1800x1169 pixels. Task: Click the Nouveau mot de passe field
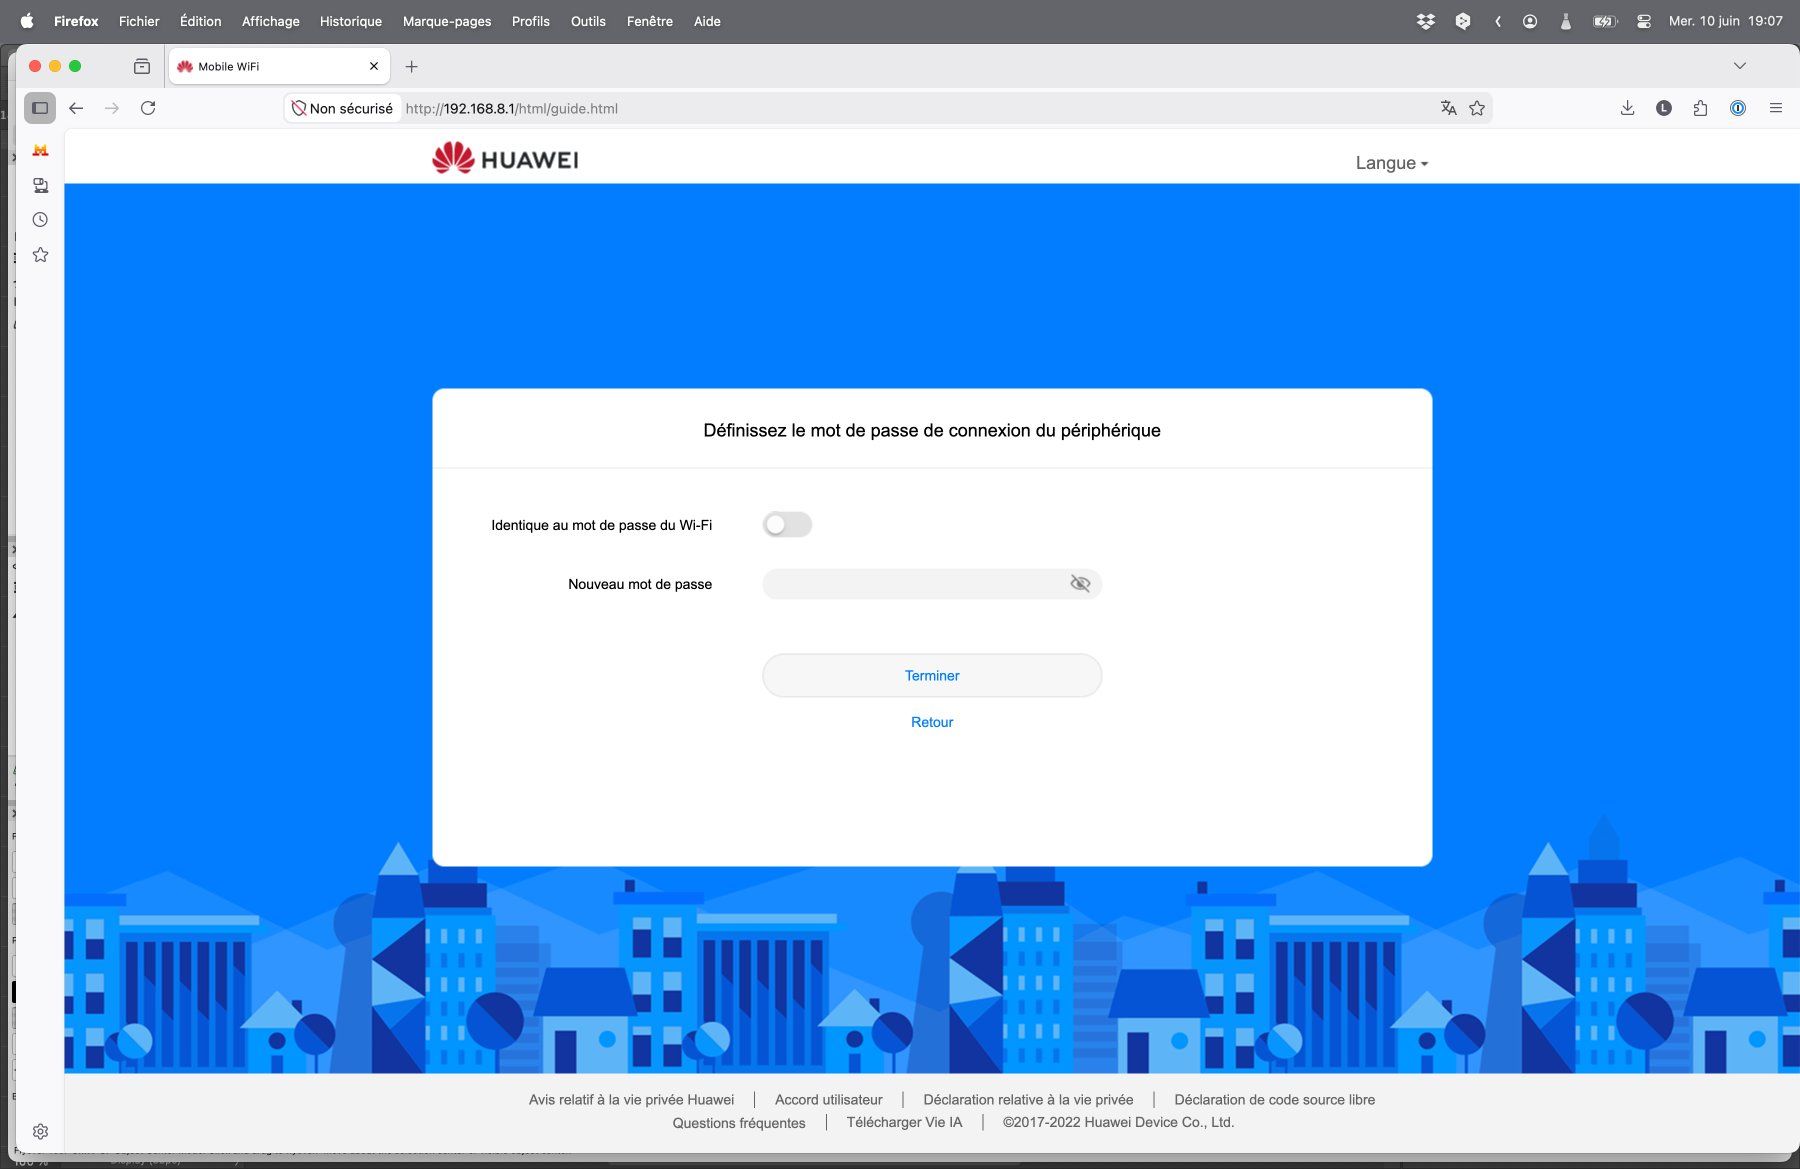coord(932,584)
